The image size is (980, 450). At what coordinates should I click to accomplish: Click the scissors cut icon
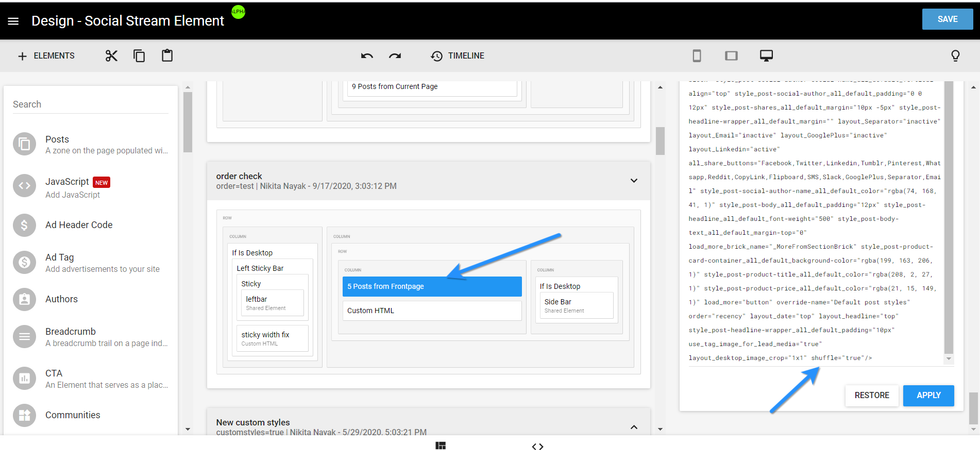(111, 56)
